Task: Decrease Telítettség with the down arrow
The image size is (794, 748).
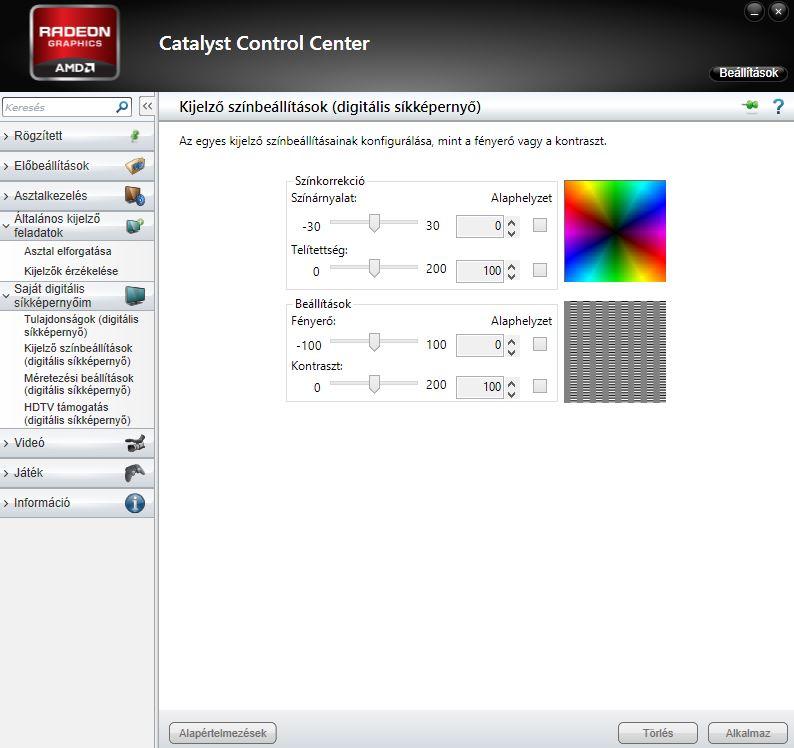Action: pos(511,277)
